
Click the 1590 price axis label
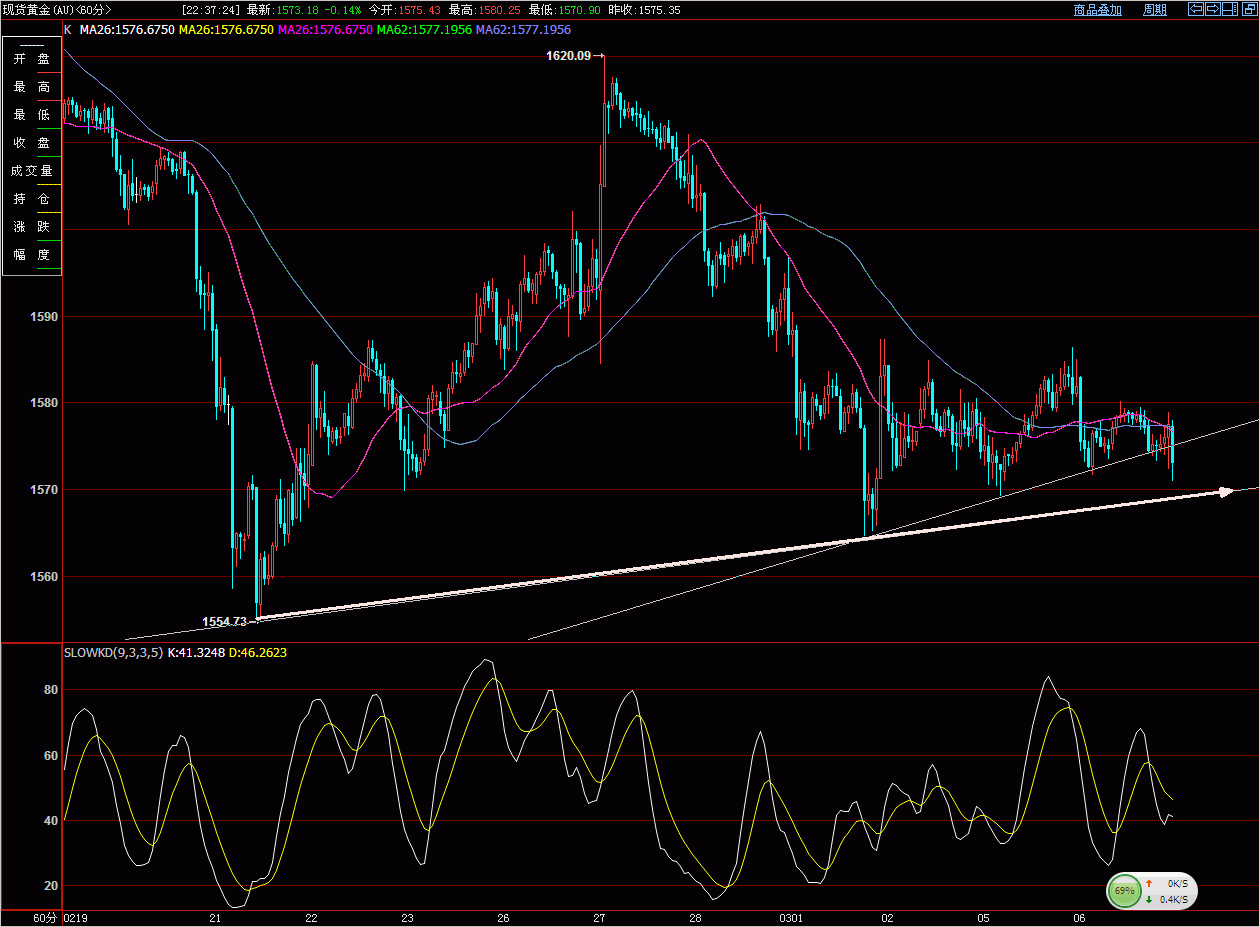(x=42, y=317)
